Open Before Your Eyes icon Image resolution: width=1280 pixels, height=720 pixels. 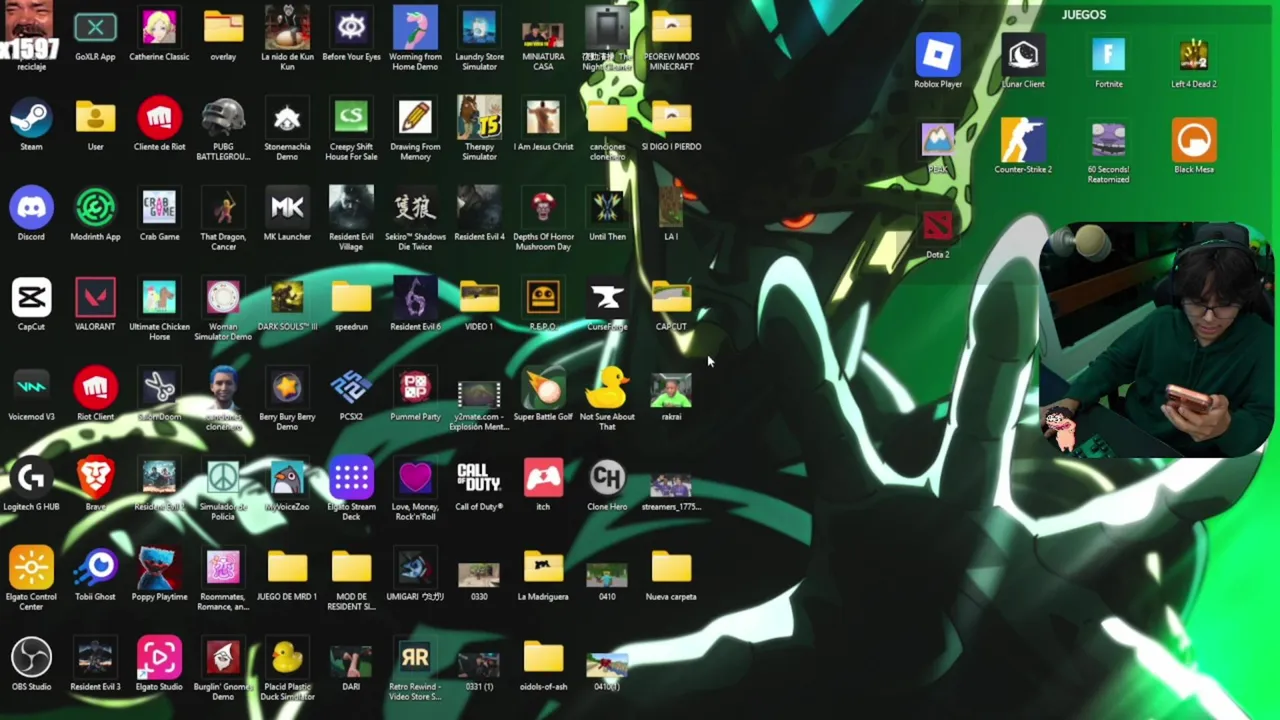(x=351, y=28)
